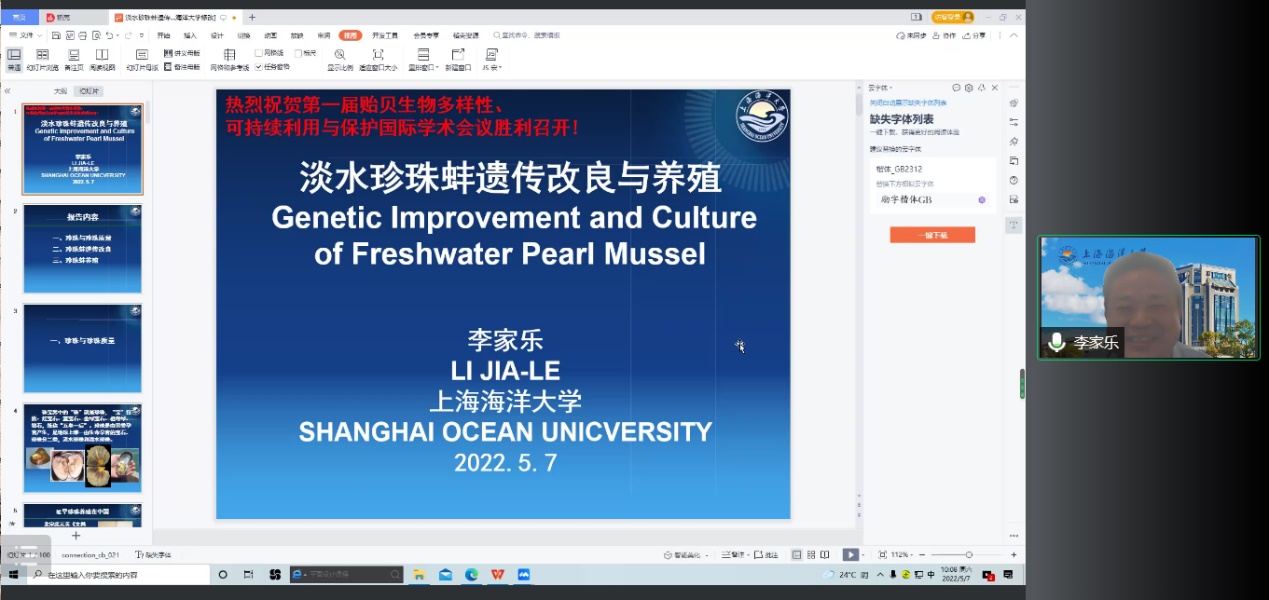Collapse the ribbon with the chevron
Viewport: 1269px width, 600px height.
pos(1016,35)
